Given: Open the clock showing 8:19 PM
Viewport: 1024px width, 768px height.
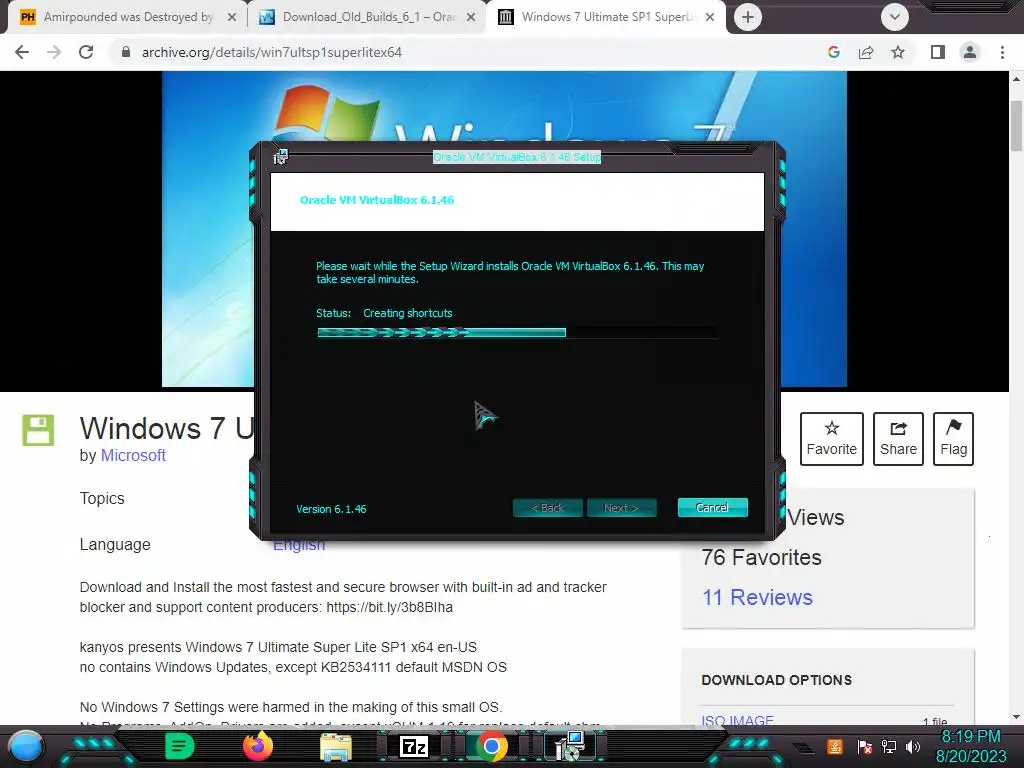Looking at the screenshot, I should 970,746.
